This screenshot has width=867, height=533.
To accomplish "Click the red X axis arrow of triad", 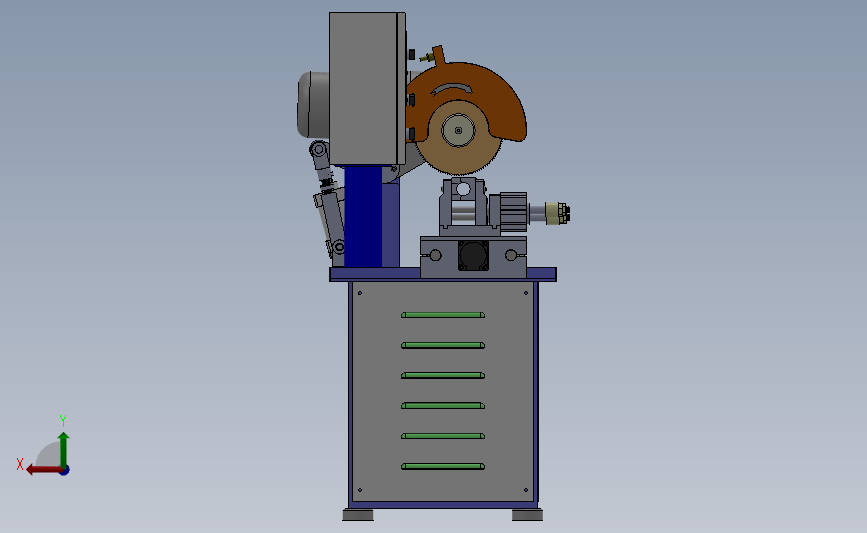I will pos(43,470).
